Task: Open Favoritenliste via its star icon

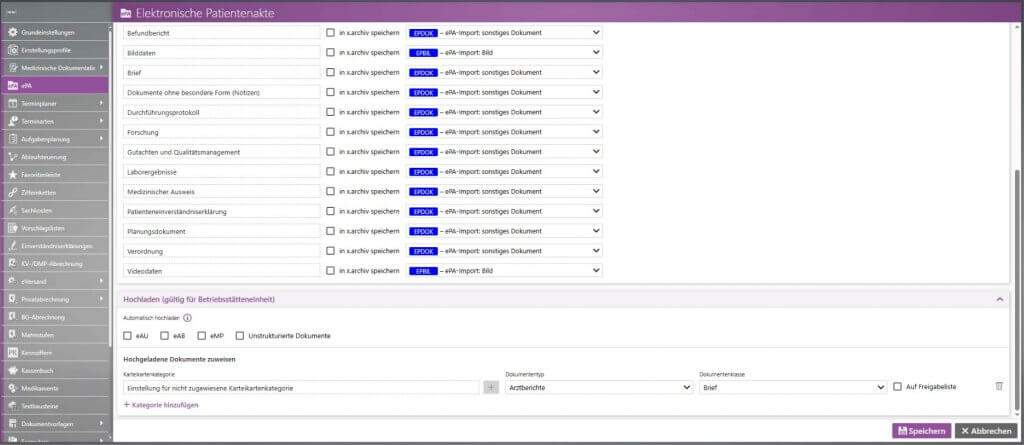Action: tap(13, 174)
